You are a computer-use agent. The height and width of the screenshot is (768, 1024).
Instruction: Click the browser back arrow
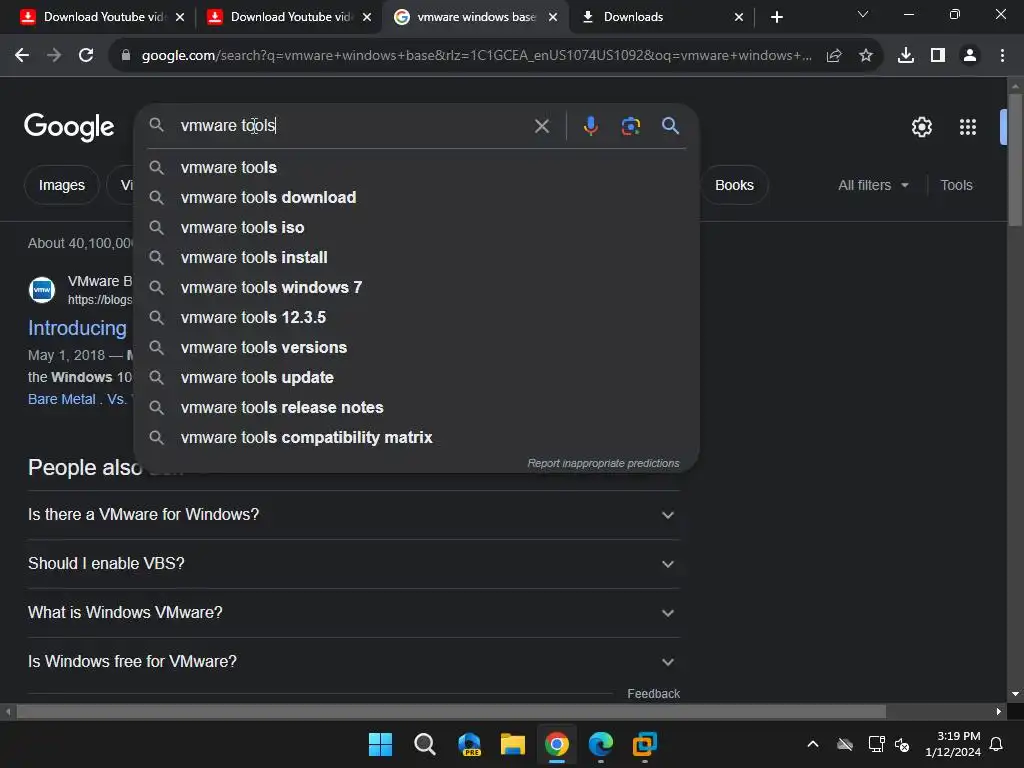22,56
